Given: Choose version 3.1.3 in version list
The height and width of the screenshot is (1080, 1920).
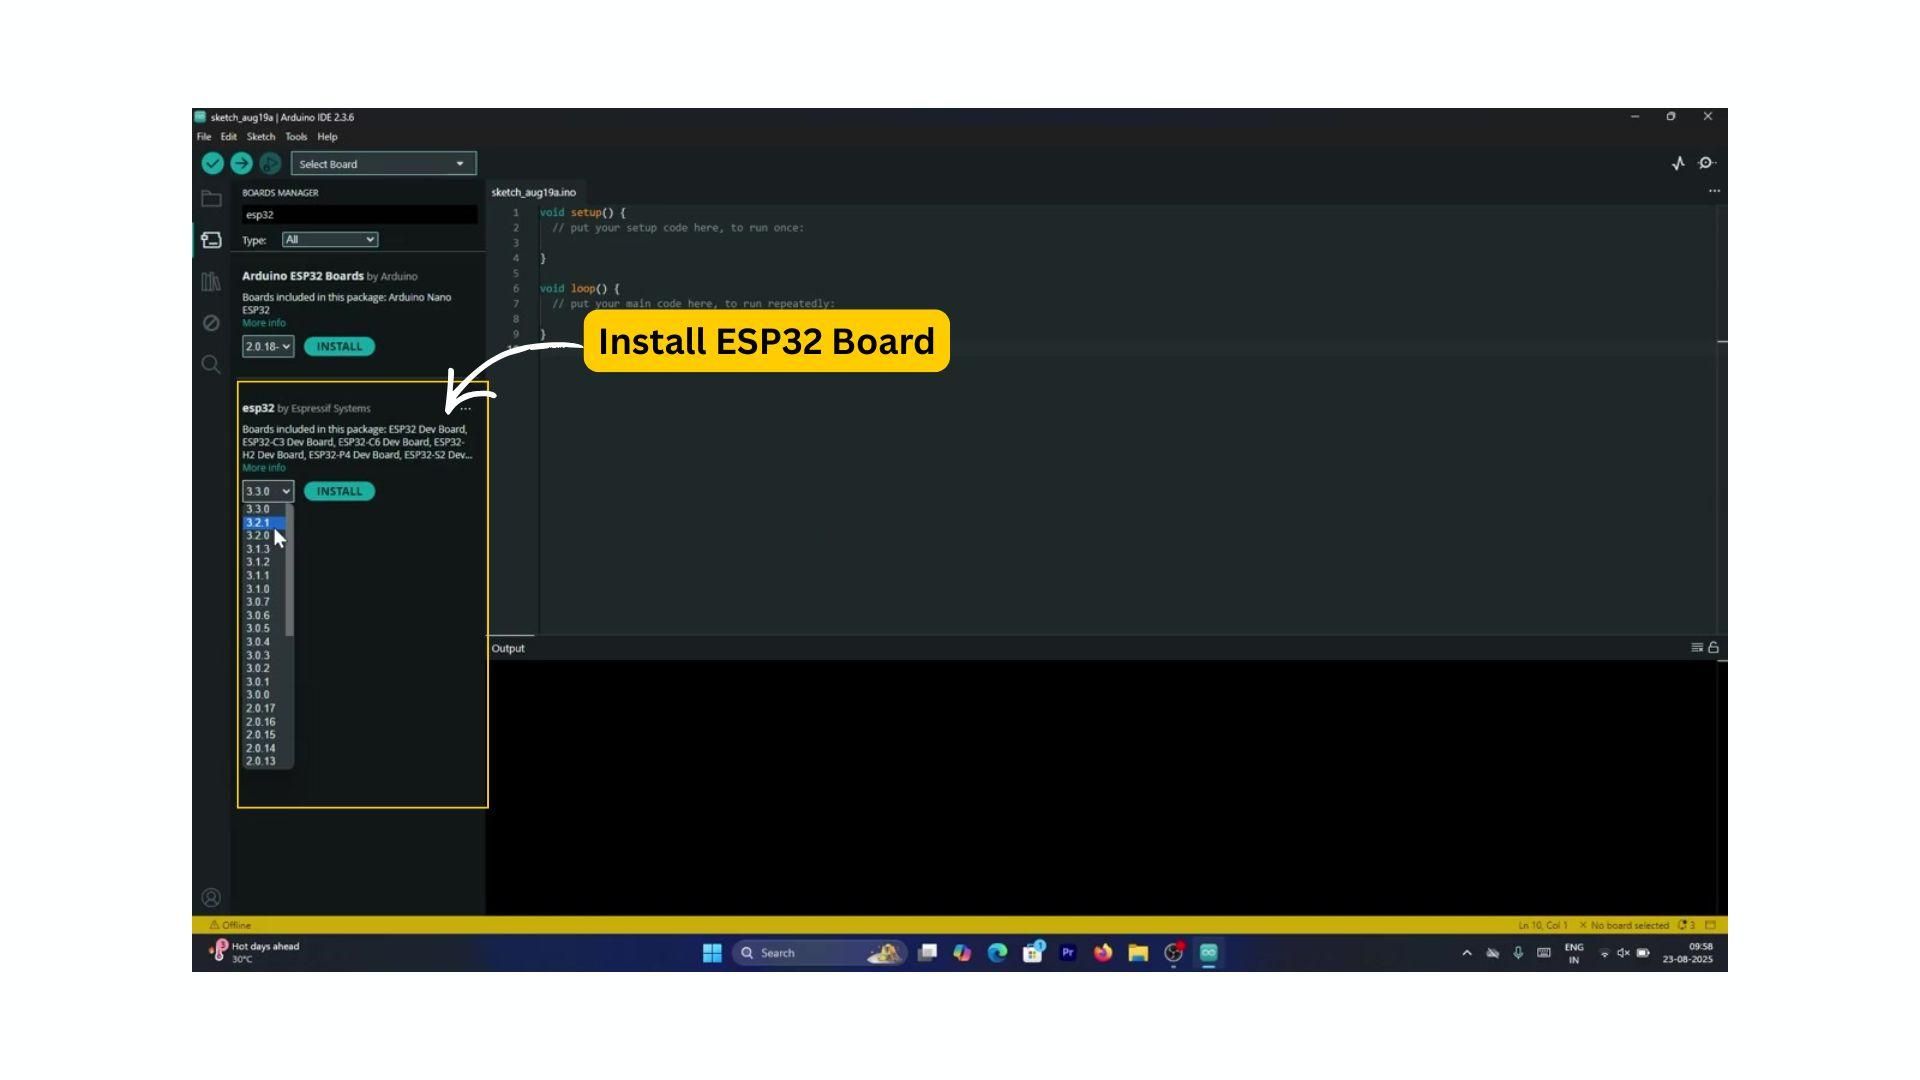Looking at the screenshot, I should pyautogui.click(x=265, y=549).
